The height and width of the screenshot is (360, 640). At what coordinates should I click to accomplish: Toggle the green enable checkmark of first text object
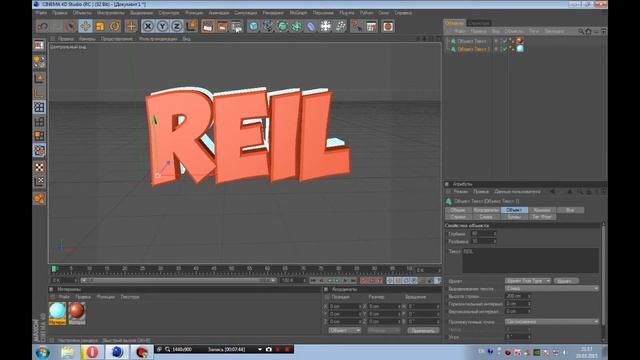(504, 41)
